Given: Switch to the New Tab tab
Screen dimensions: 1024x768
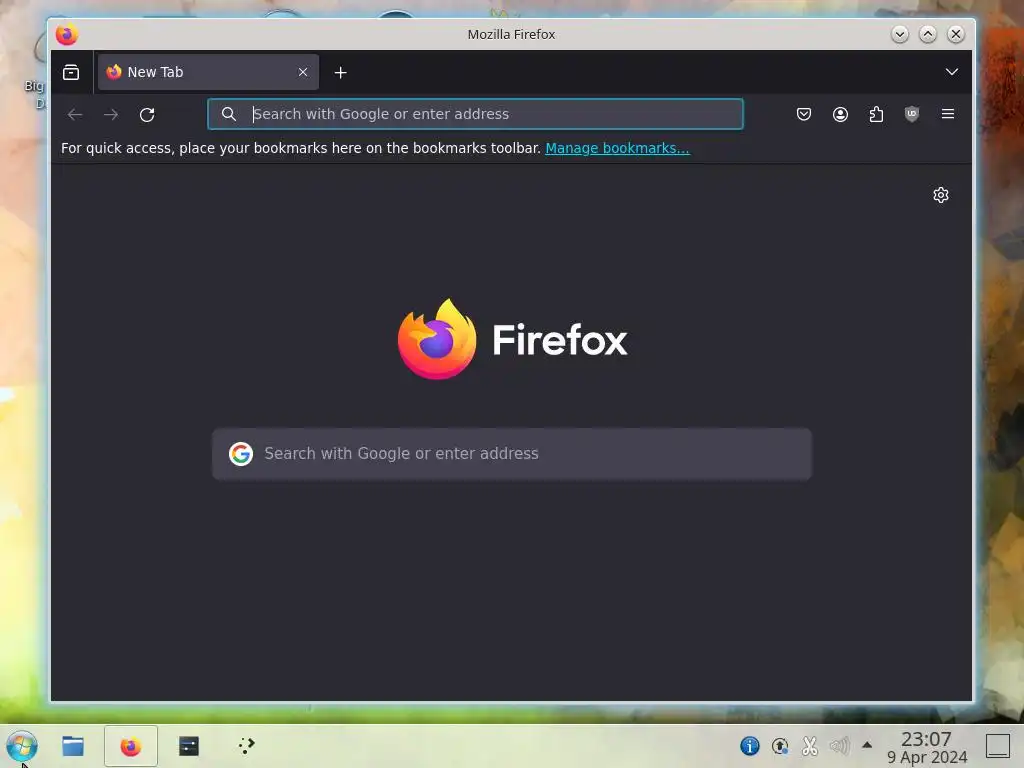Looking at the screenshot, I should pos(208,72).
